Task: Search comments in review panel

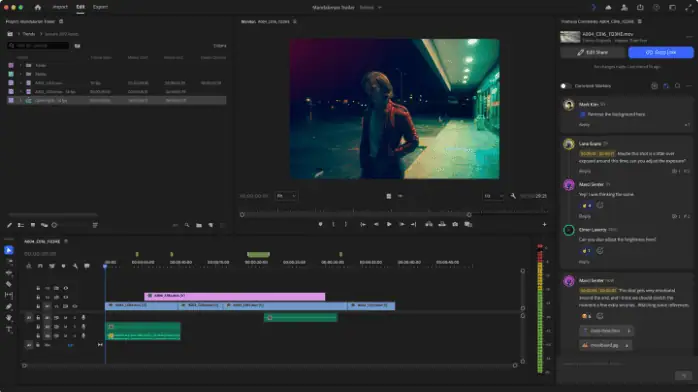Action: point(677,86)
